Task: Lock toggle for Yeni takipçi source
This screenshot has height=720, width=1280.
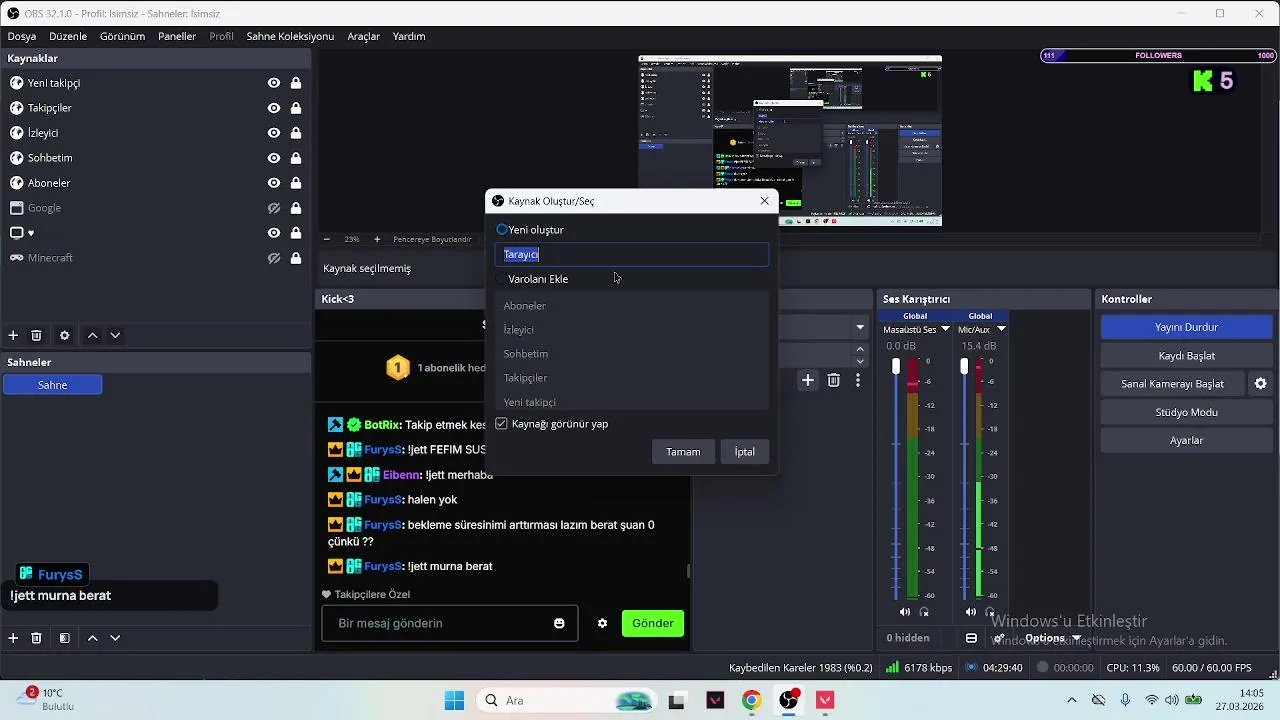Action: point(296,83)
